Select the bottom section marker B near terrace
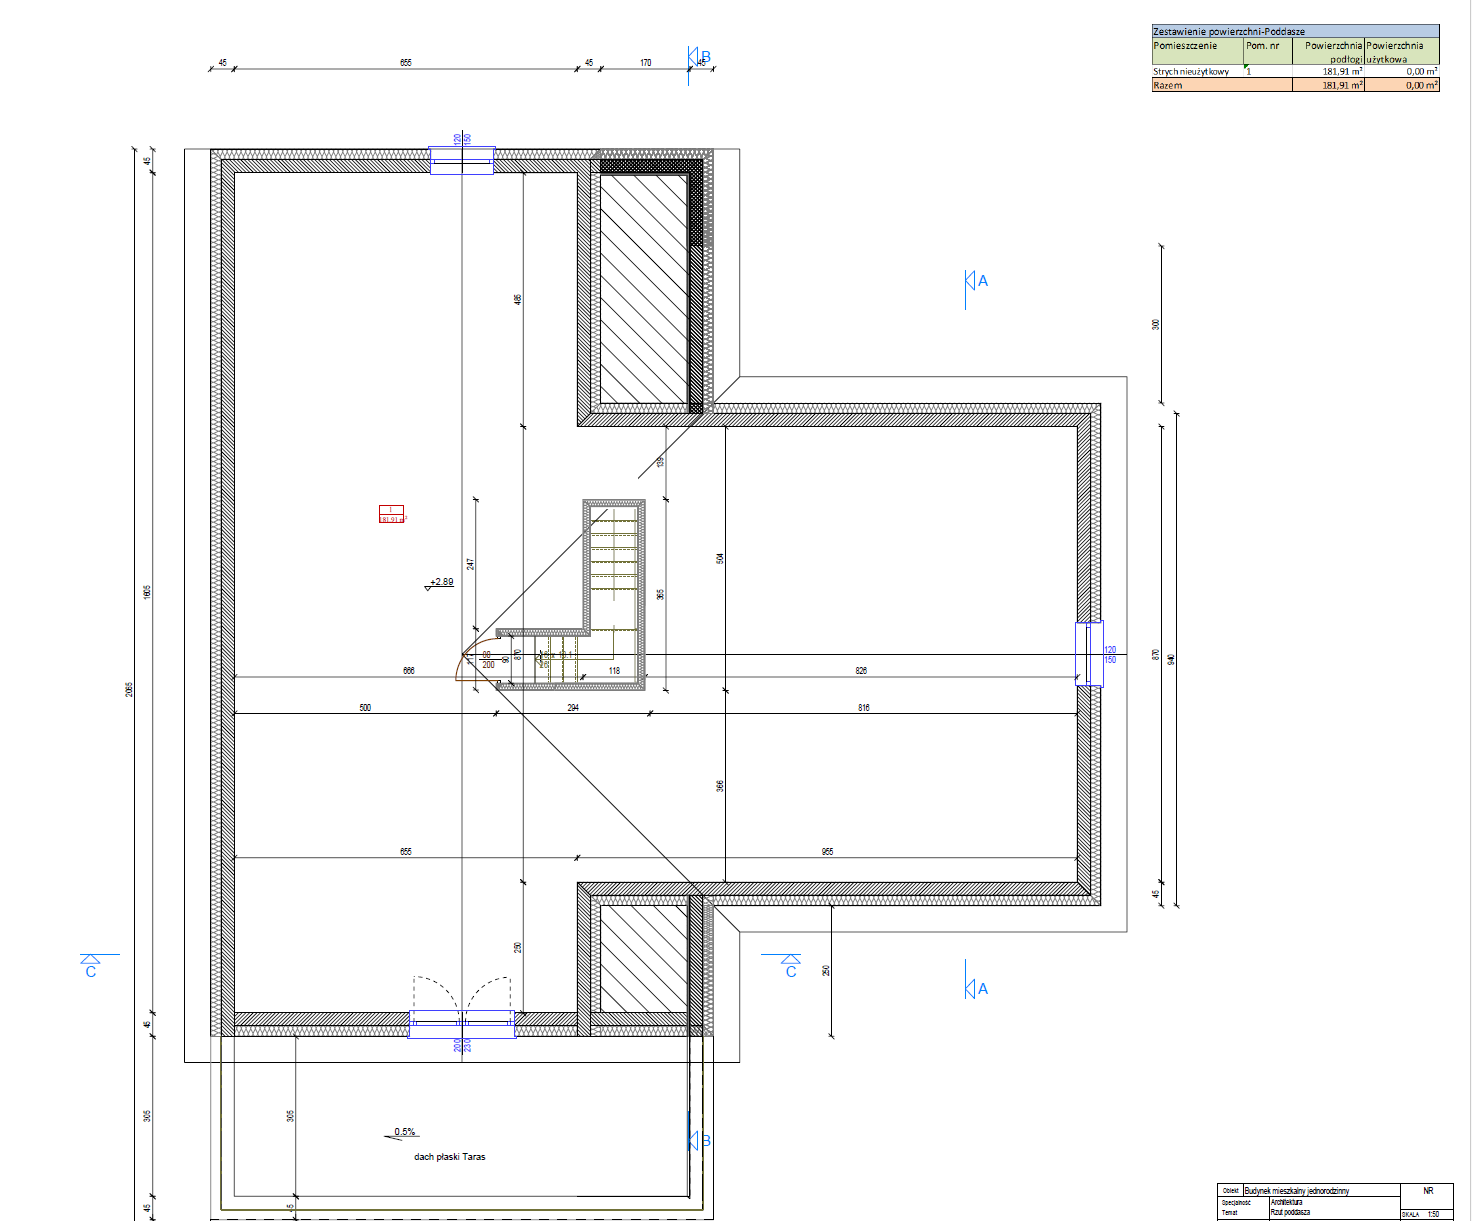The image size is (1472, 1221). (x=698, y=1140)
